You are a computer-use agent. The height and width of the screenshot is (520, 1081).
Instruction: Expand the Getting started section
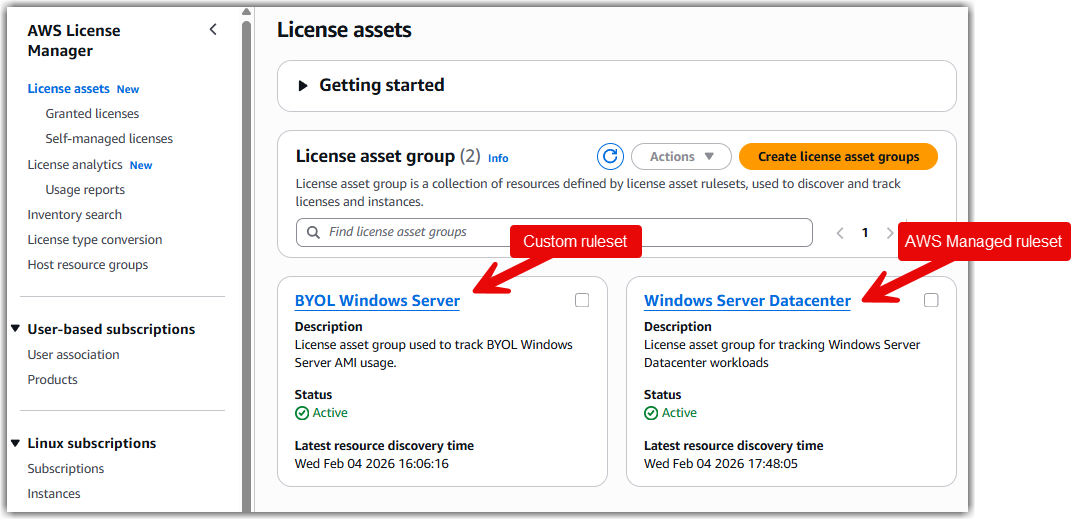[x=302, y=86]
